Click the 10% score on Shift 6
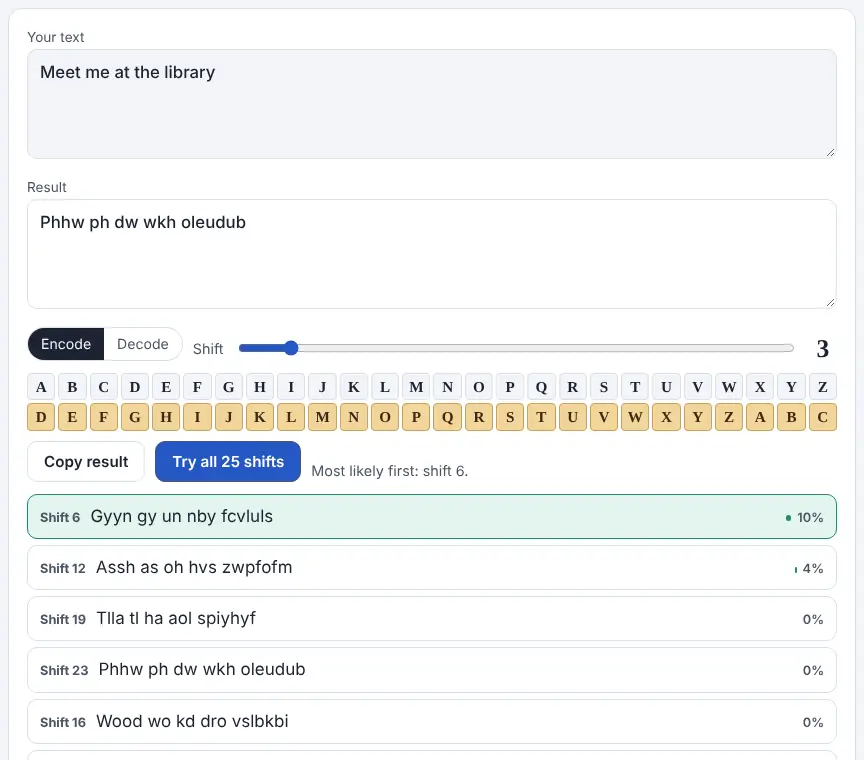864x760 pixels. (809, 518)
